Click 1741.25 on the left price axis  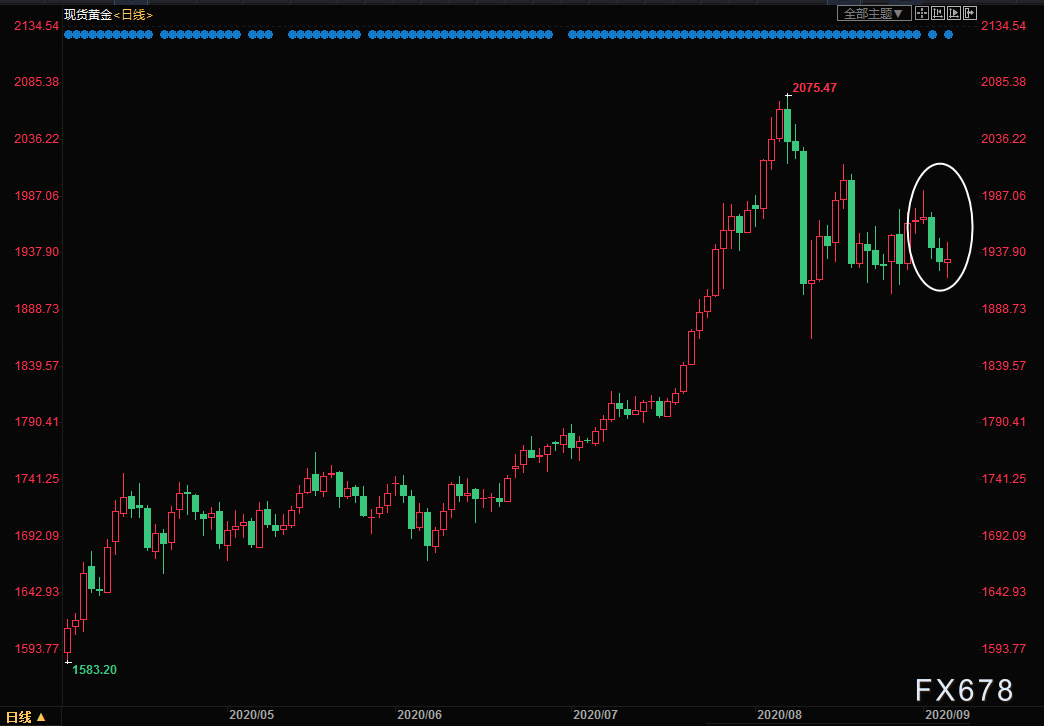coord(37,479)
